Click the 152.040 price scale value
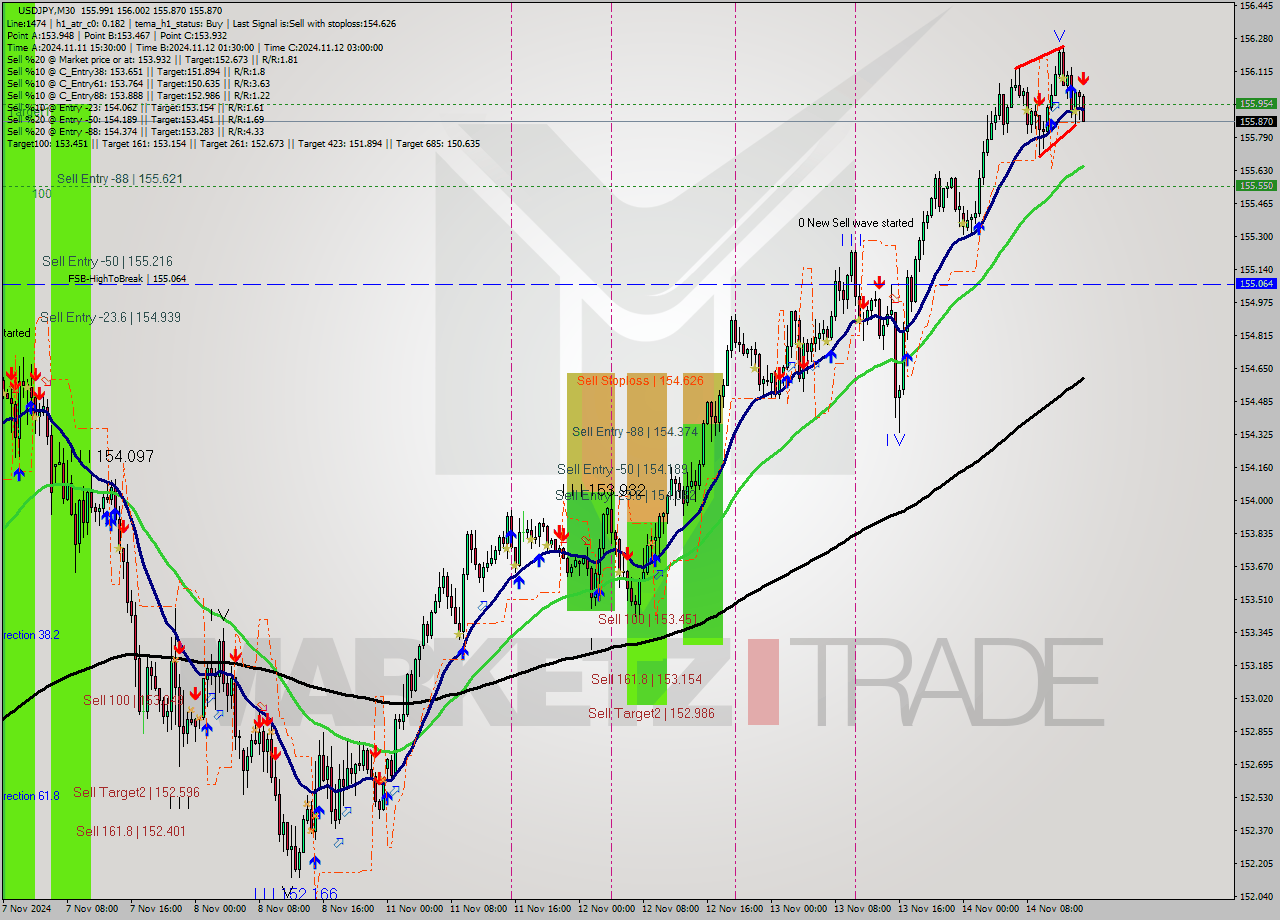This screenshot has width=1280, height=920. click(1257, 896)
